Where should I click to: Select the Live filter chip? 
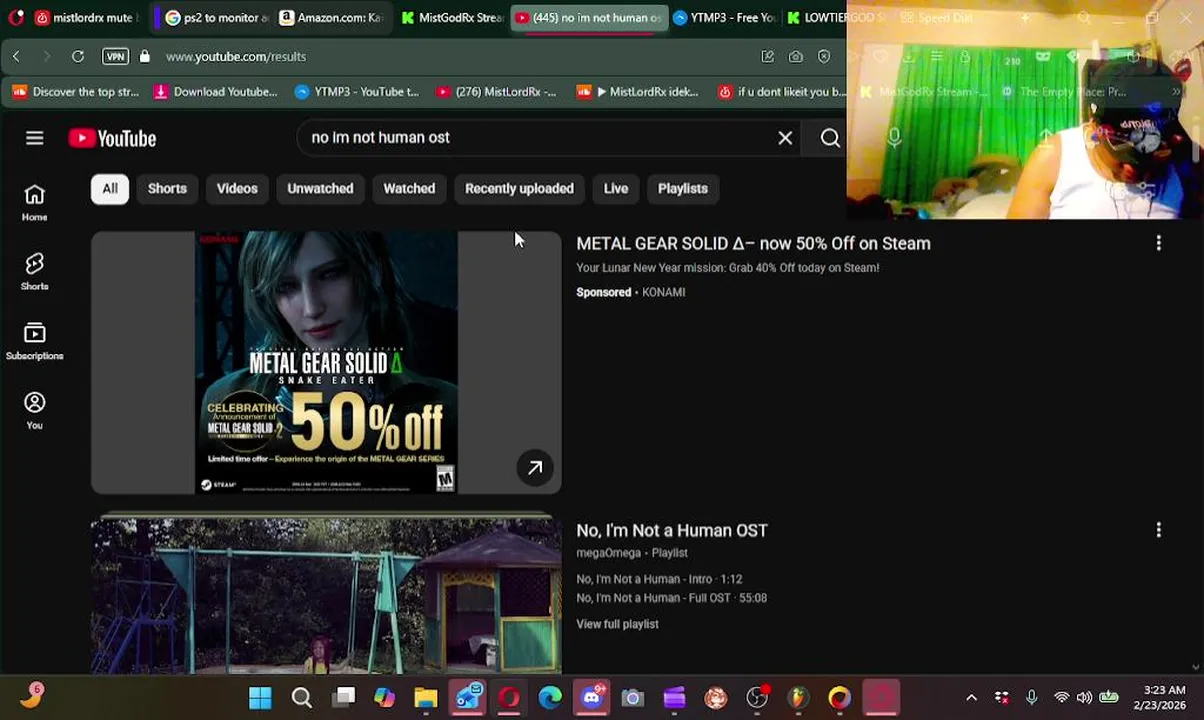pyautogui.click(x=616, y=188)
